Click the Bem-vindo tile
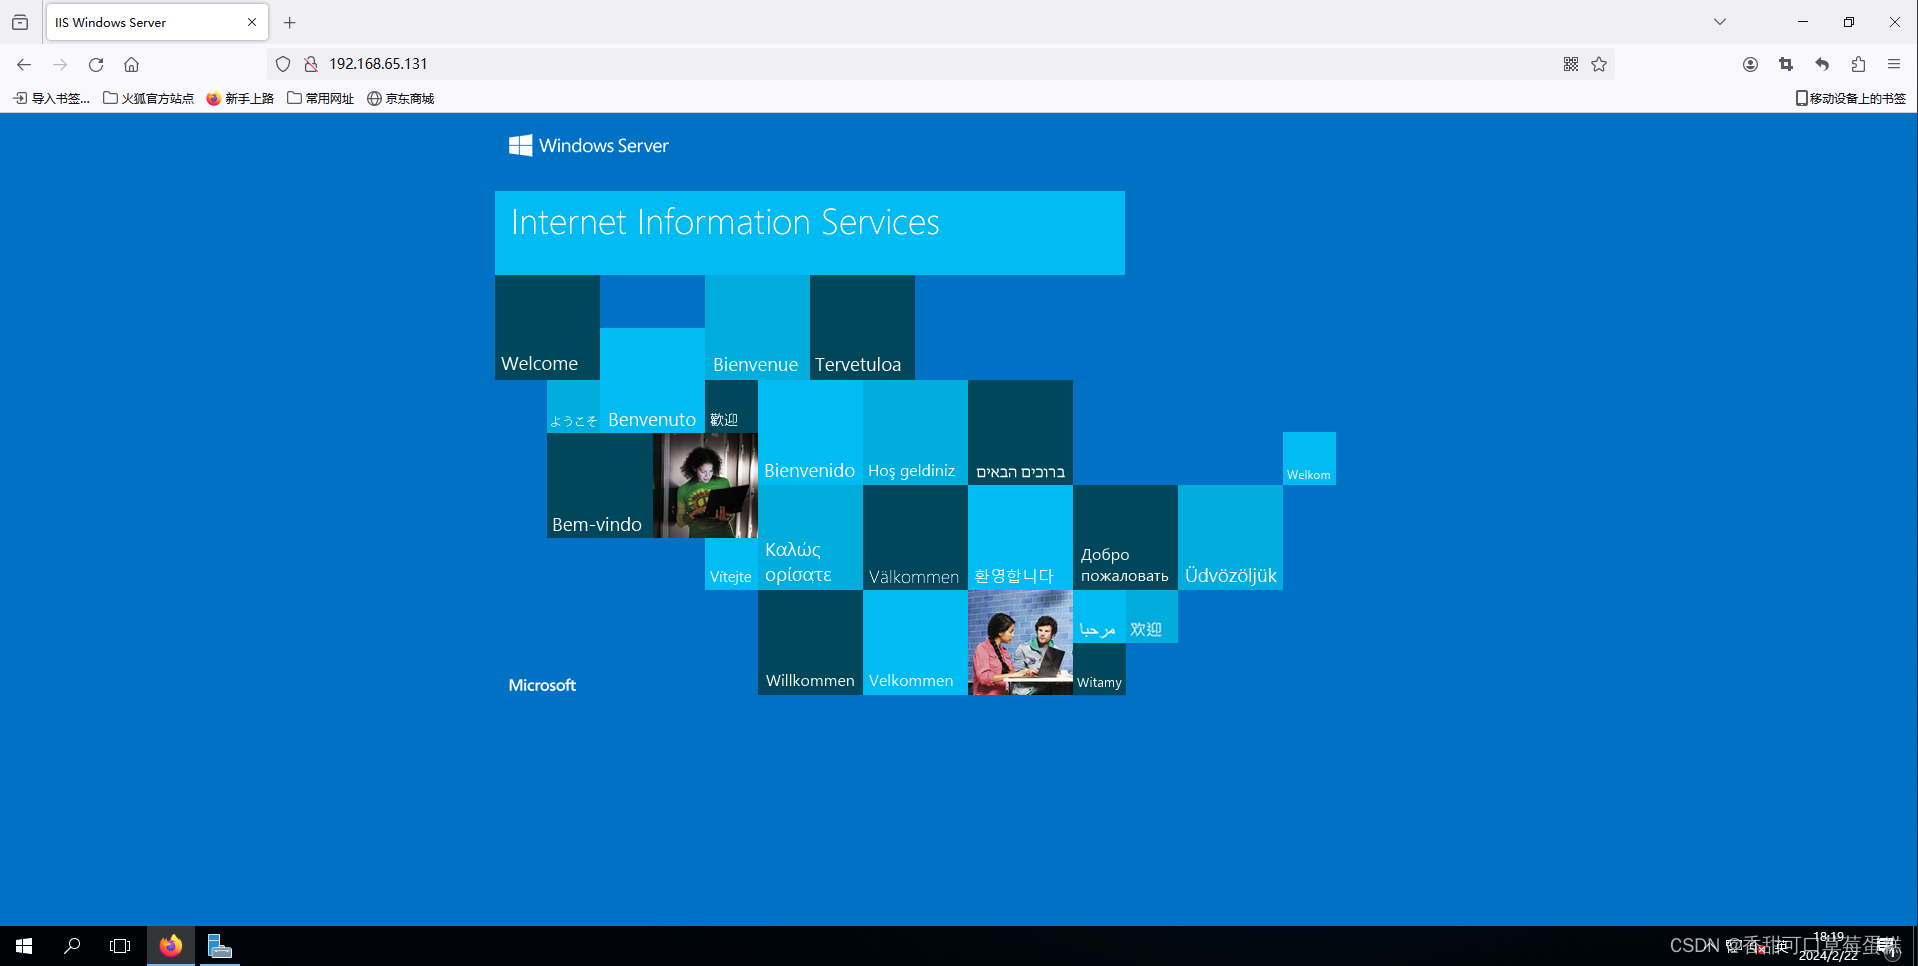 (600, 486)
